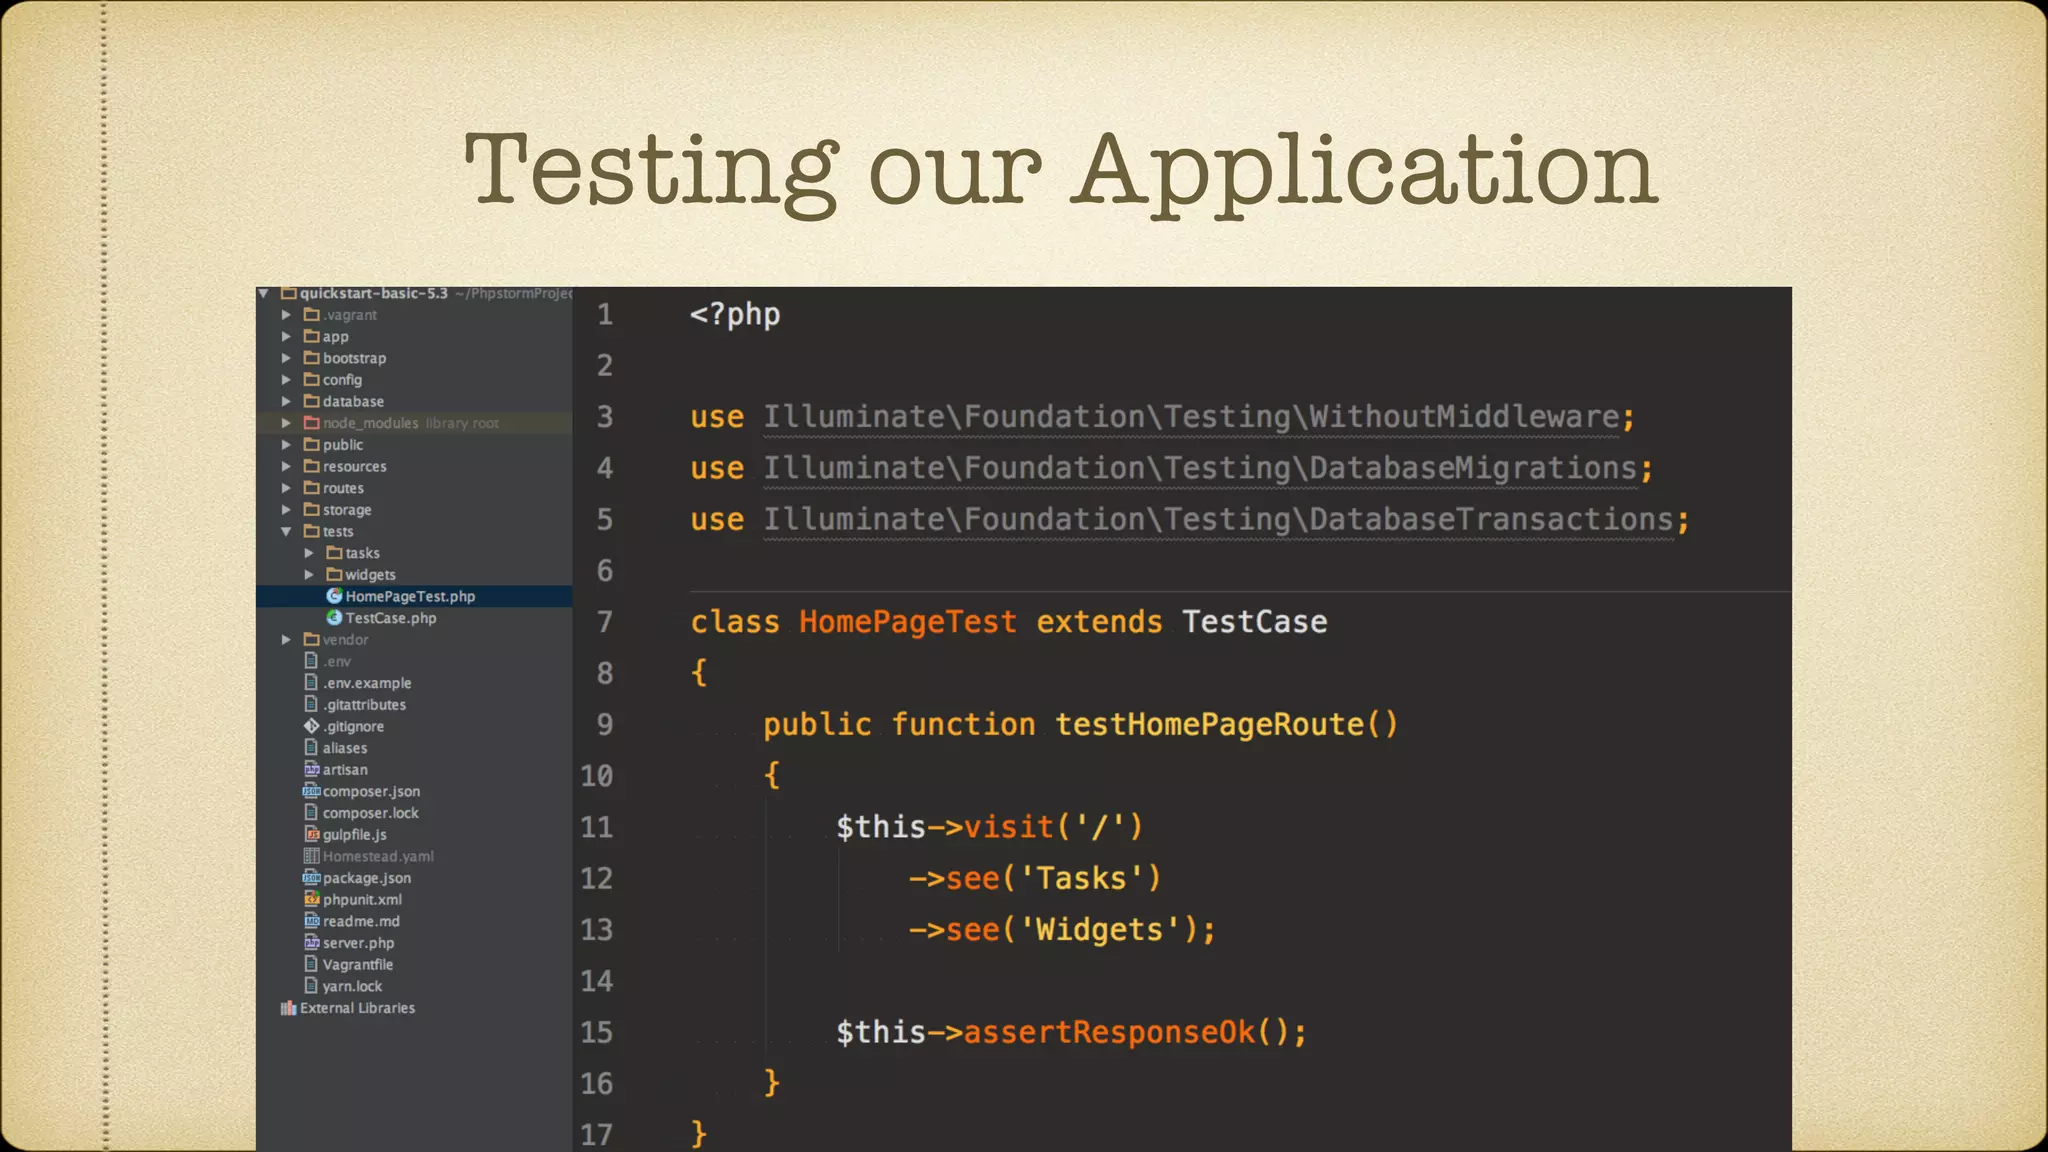Click the WithoutMiddleware import on line 3
The width and height of the screenshot is (2048, 1152).
point(1191,417)
